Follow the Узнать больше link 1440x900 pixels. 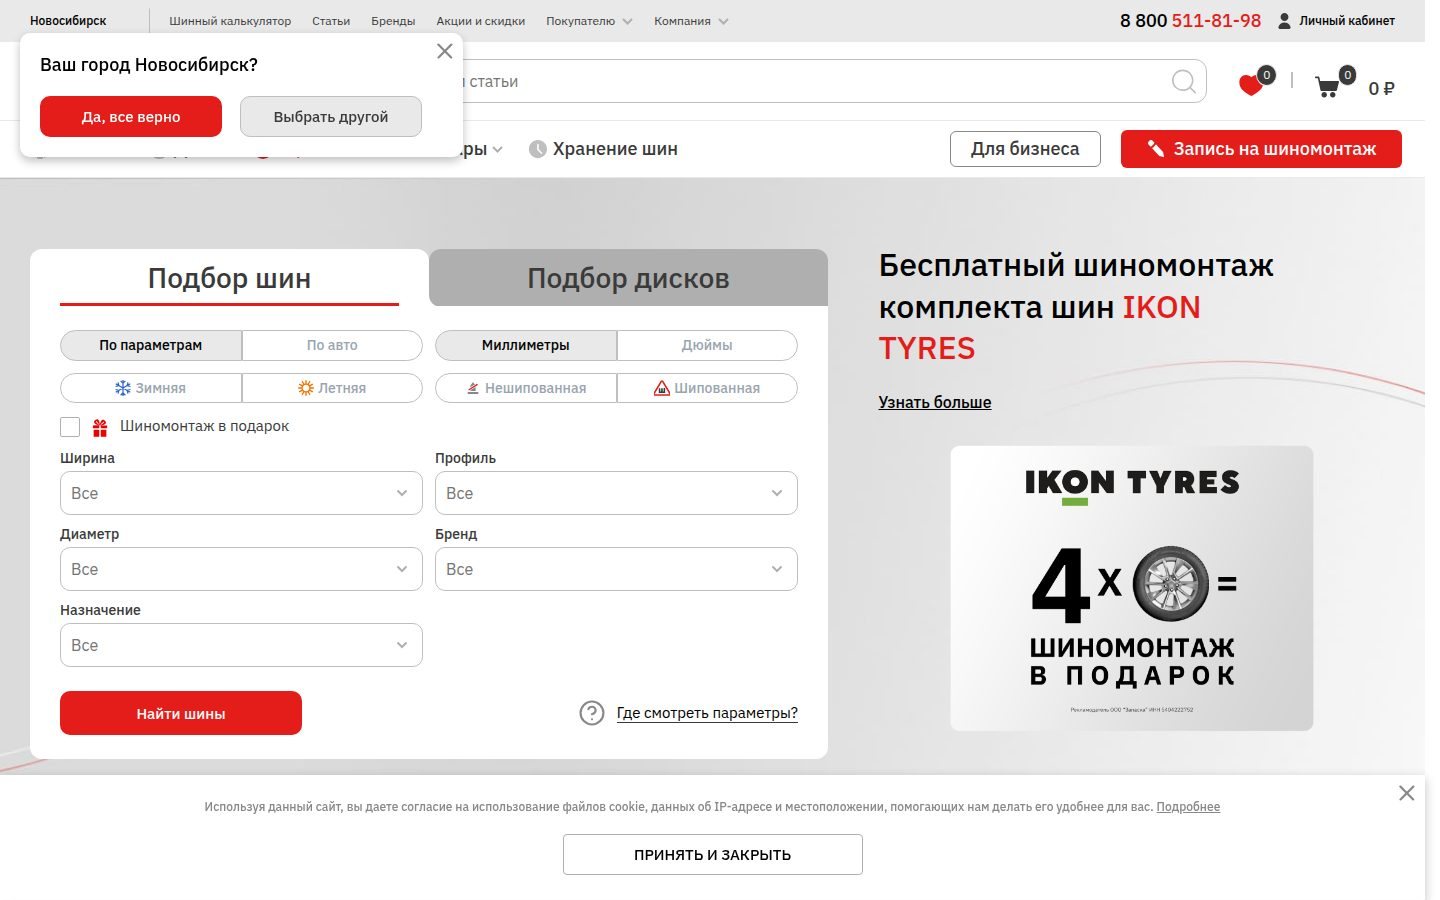(x=935, y=402)
